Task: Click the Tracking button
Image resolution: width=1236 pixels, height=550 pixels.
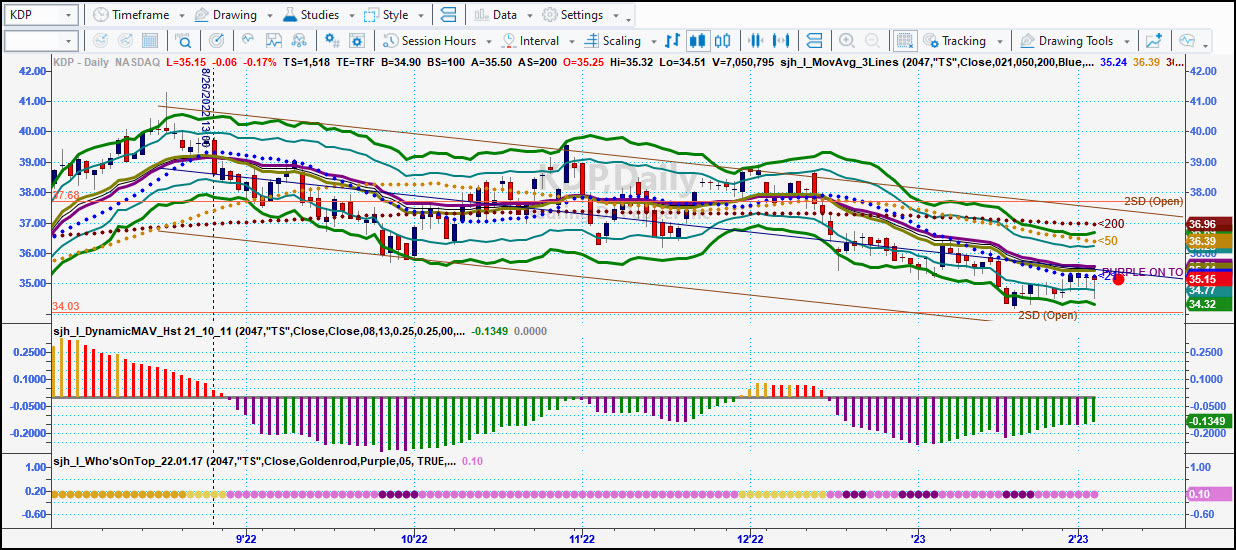Action: (x=962, y=41)
